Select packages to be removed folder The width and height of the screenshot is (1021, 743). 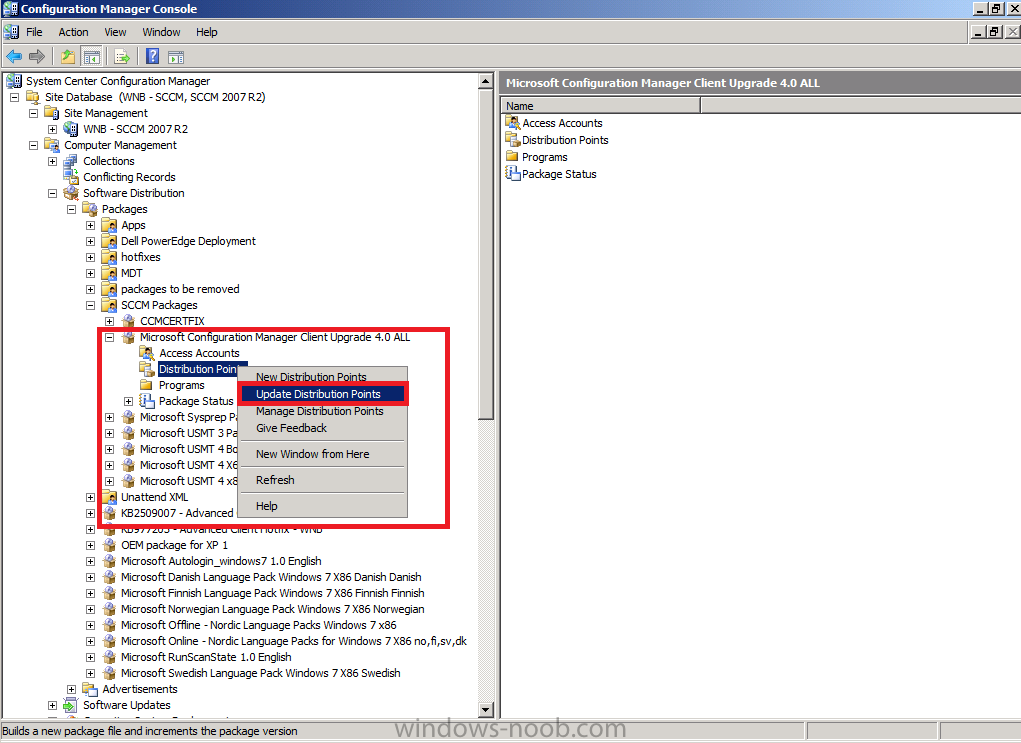tap(180, 289)
